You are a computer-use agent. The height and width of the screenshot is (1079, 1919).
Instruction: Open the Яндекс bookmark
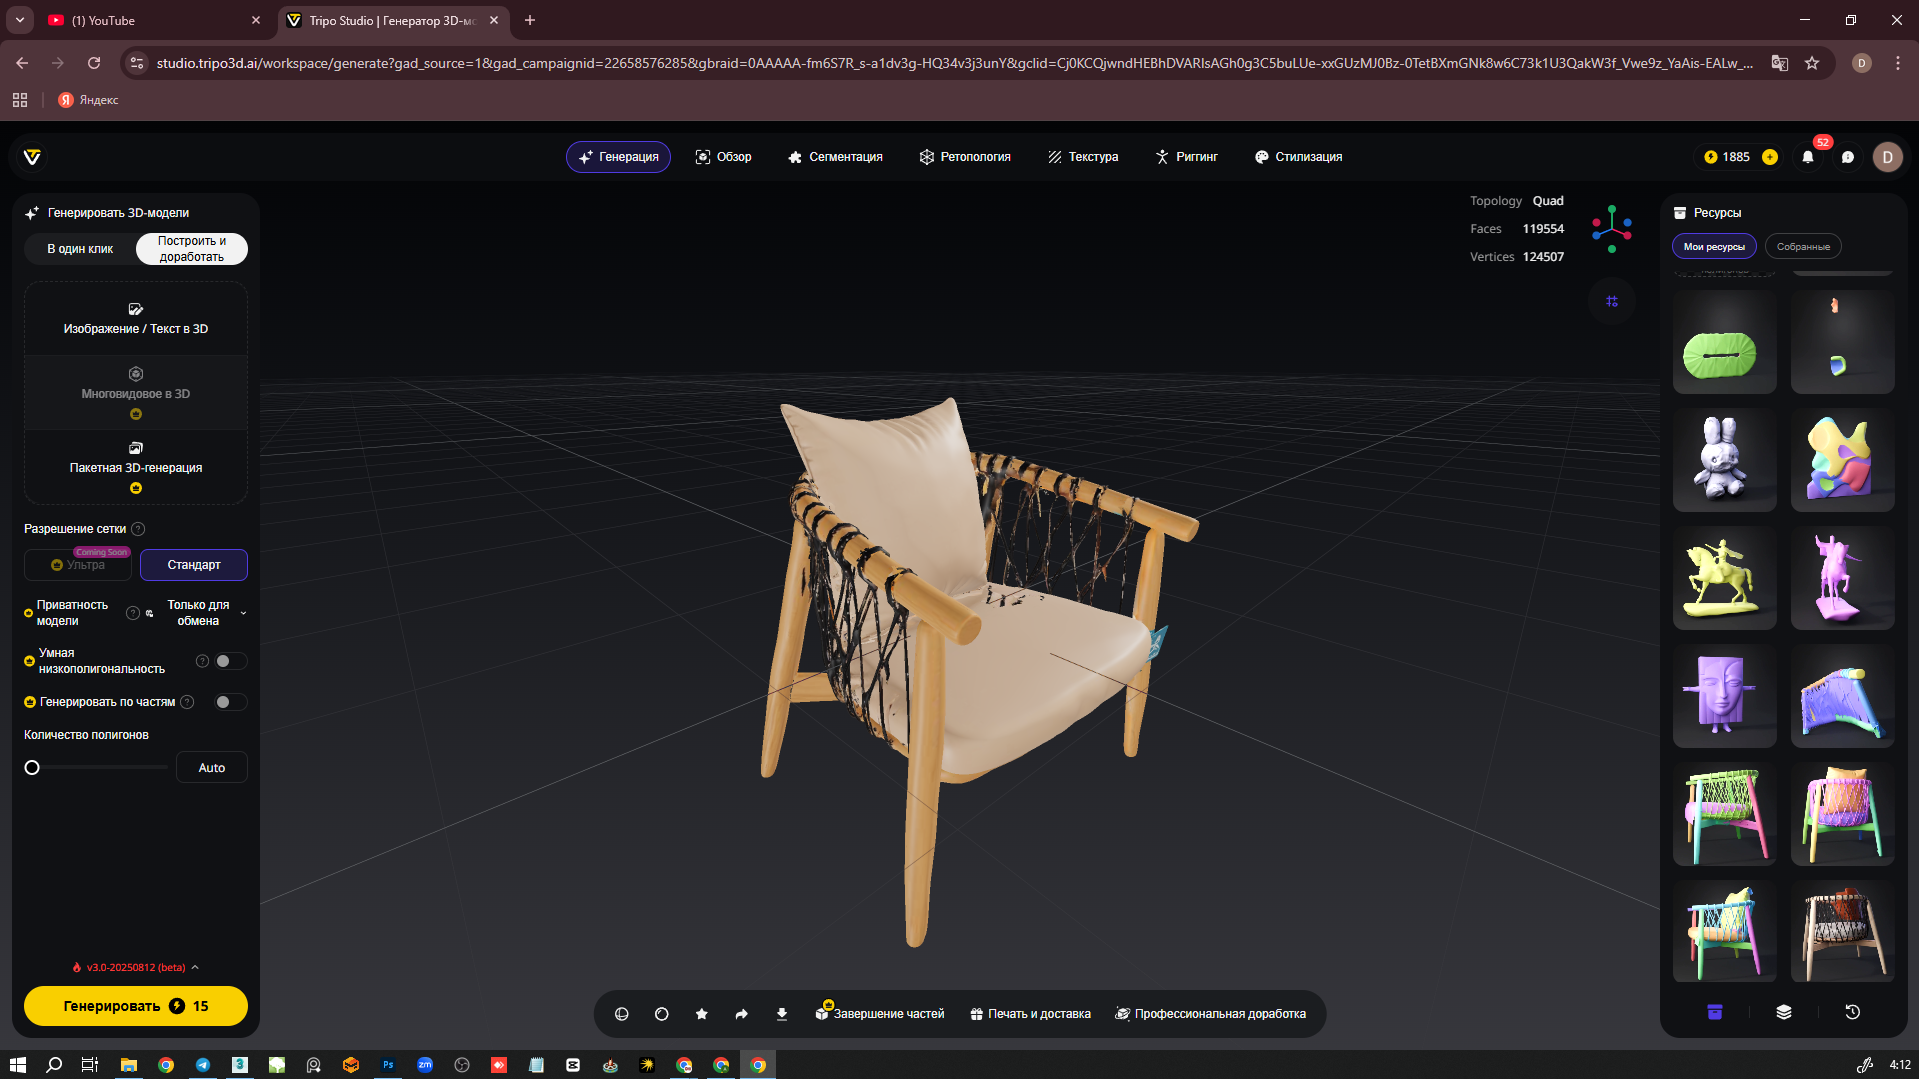tap(88, 100)
